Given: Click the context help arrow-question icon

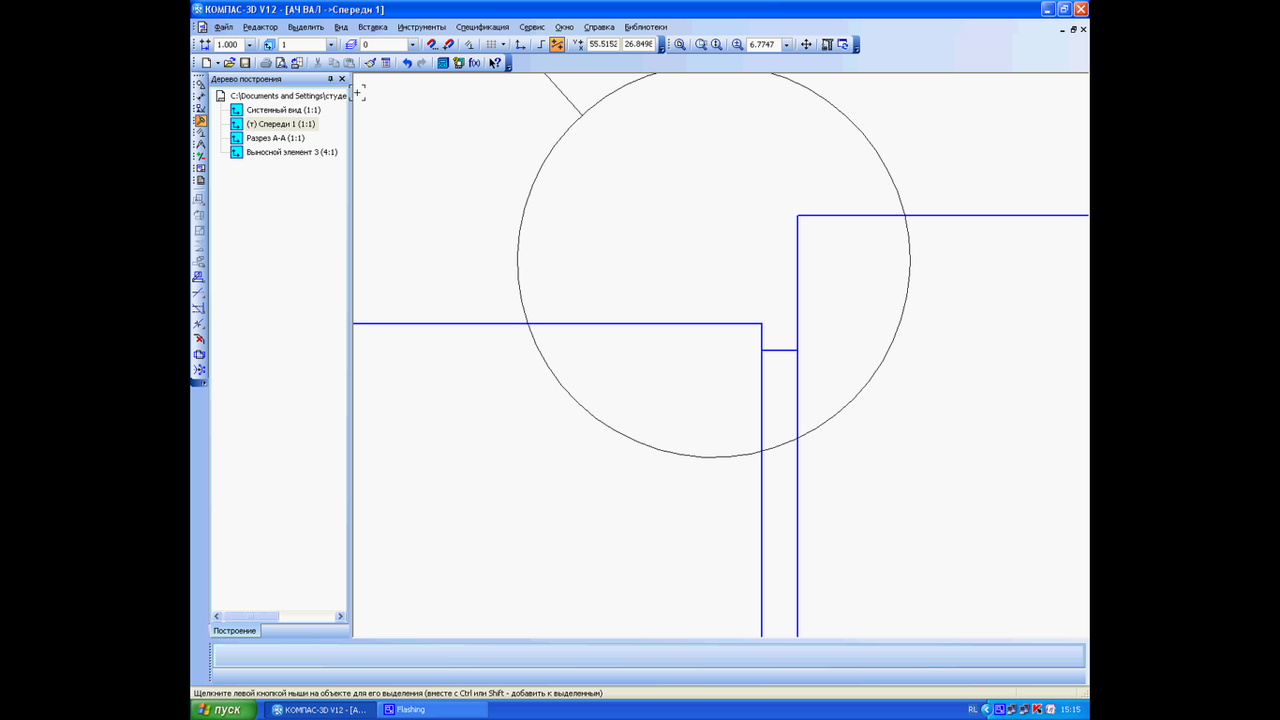Looking at the screenshot, I should pyautogui.click(x=495, y=63).
